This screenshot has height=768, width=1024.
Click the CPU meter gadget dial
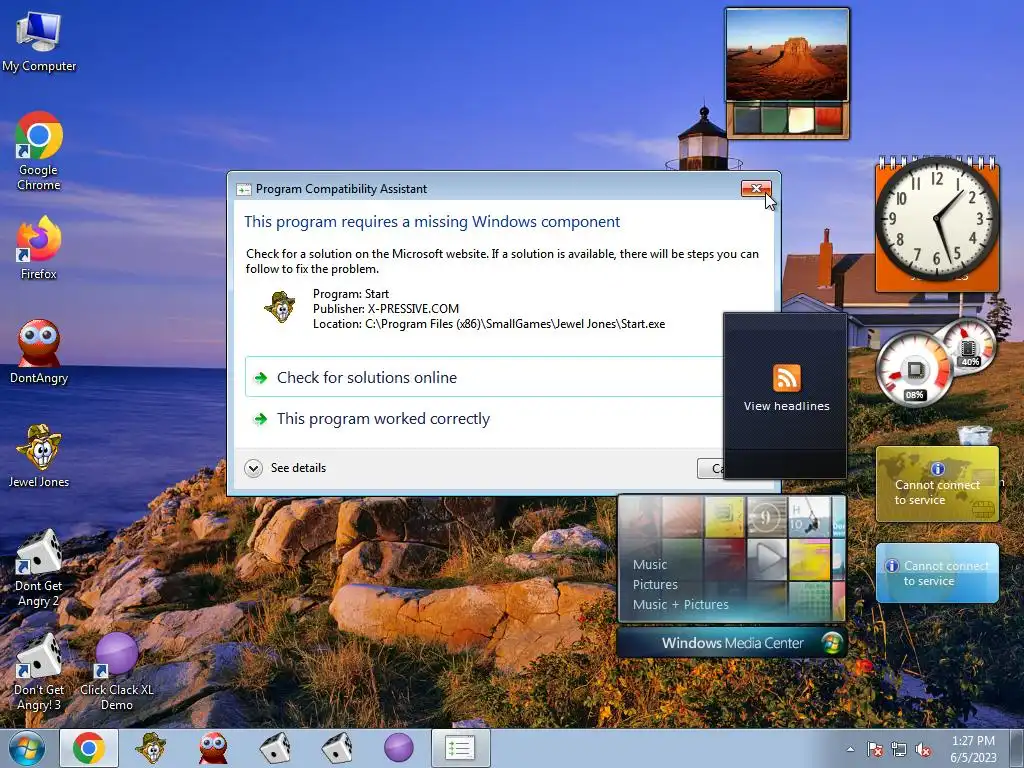coord(914,370)
